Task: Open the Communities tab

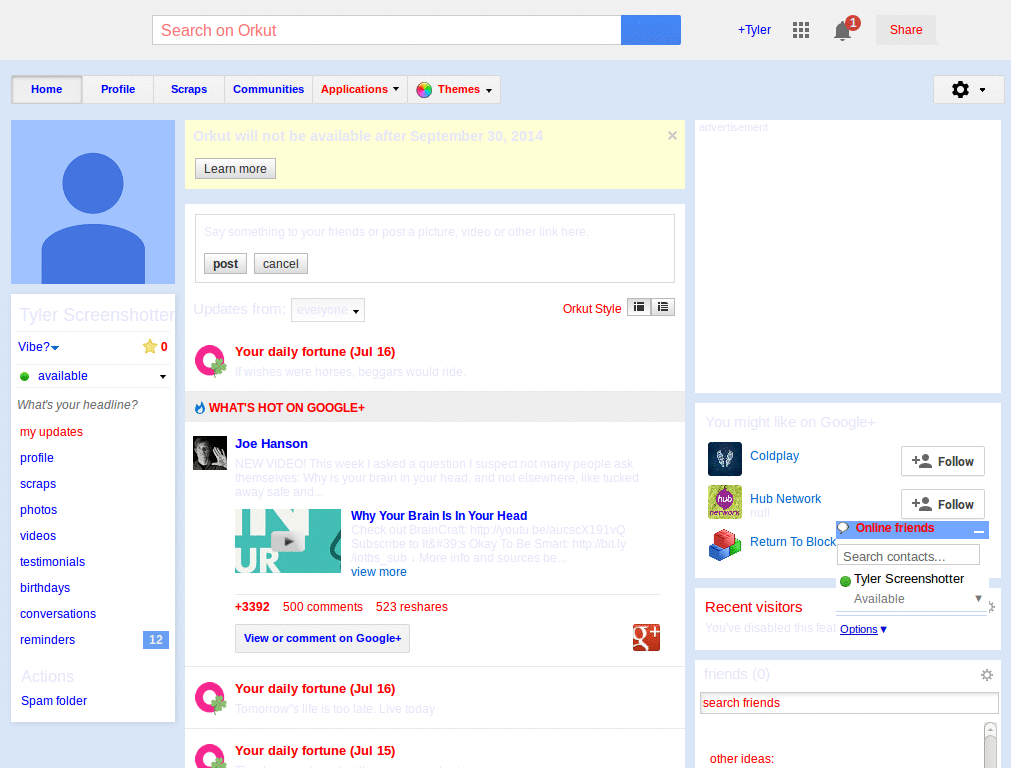Action: click(268, 89)
